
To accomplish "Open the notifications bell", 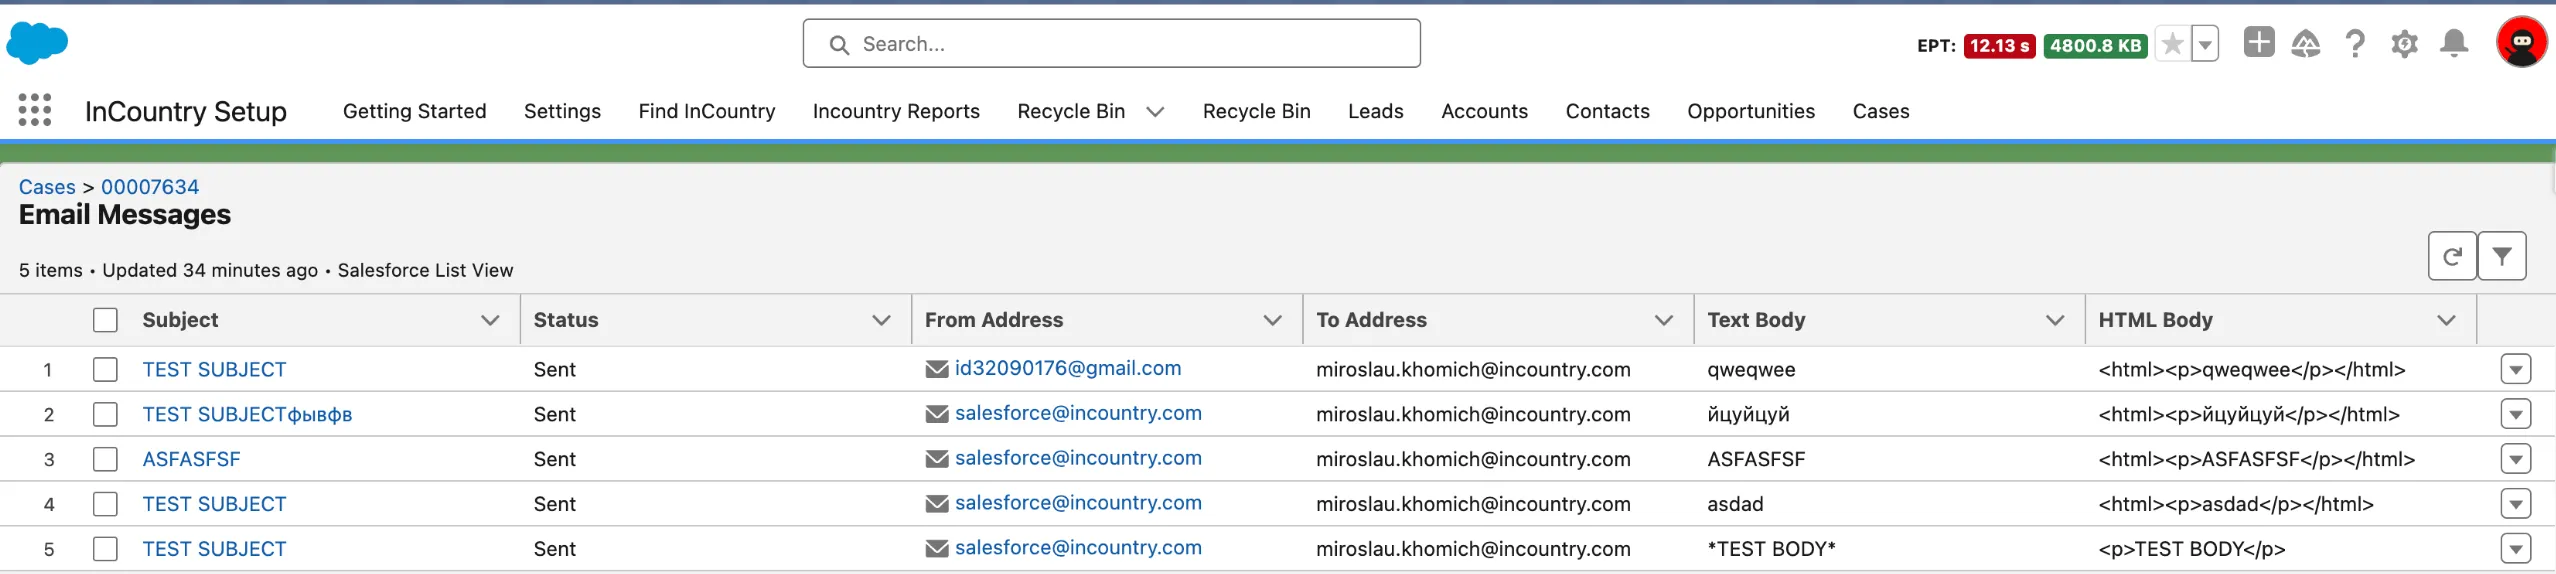I will (x=2453, y=44).
